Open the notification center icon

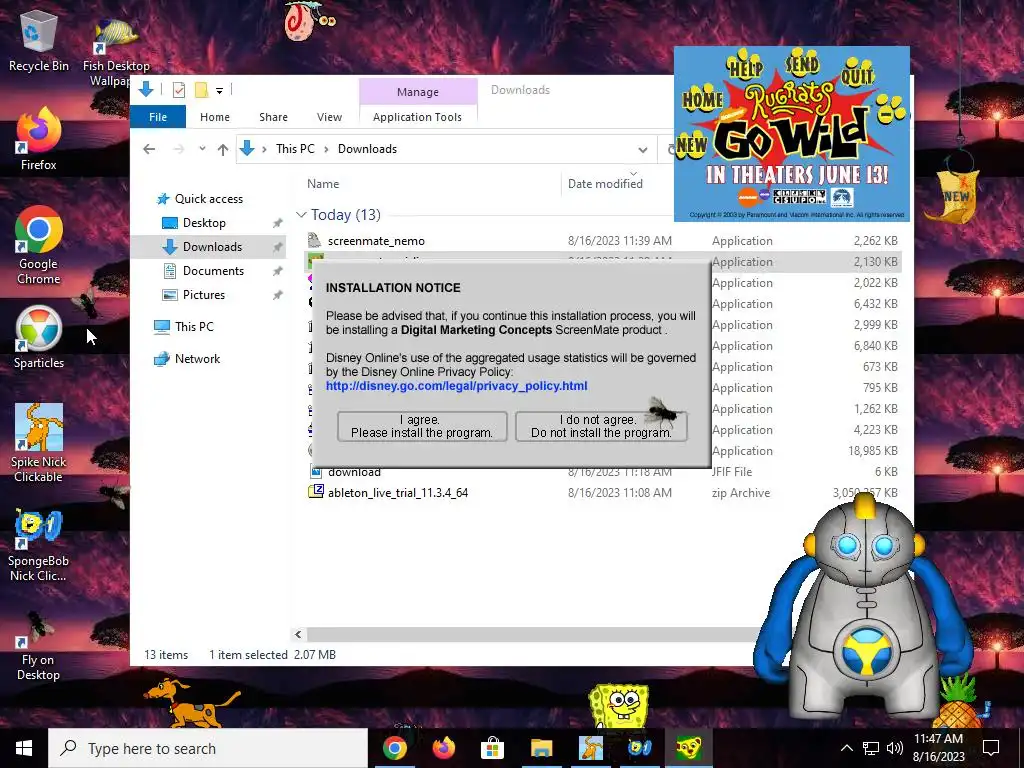coord(991,748)
